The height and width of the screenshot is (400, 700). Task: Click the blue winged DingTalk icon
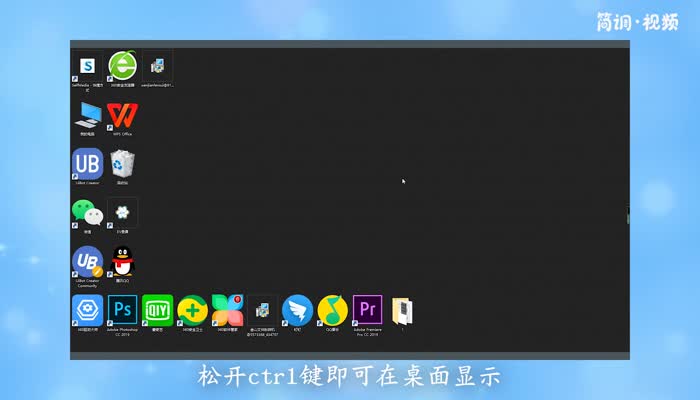pyautogui.click(x=297, y=309)
